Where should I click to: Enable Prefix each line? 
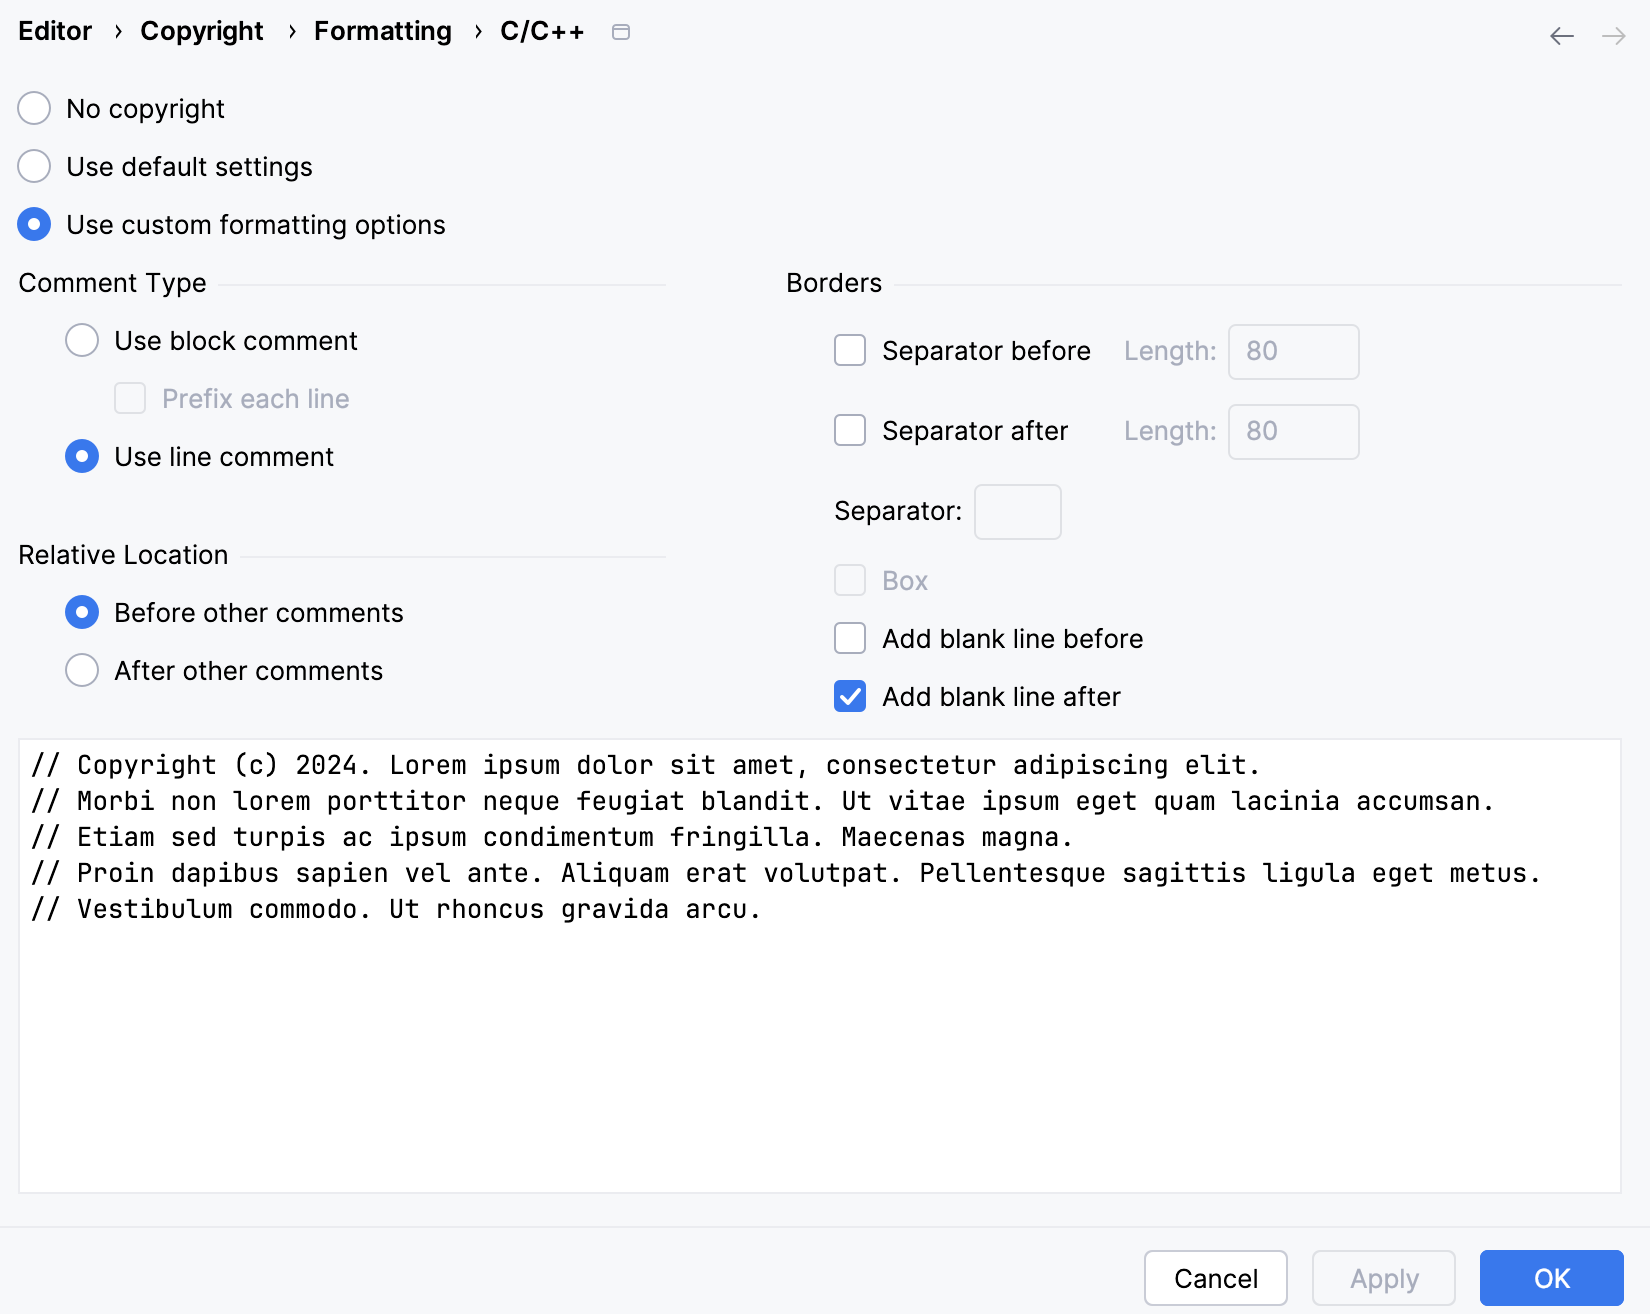[x=129, y=398]
